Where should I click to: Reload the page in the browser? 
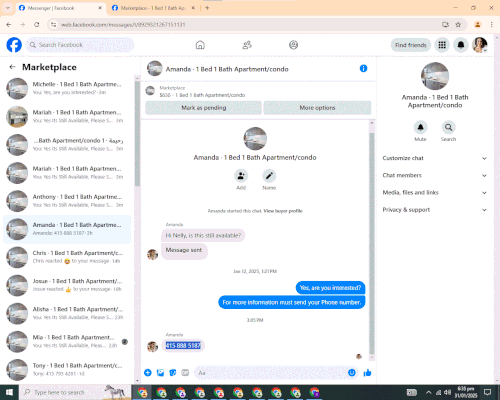[x=37, y=25]
